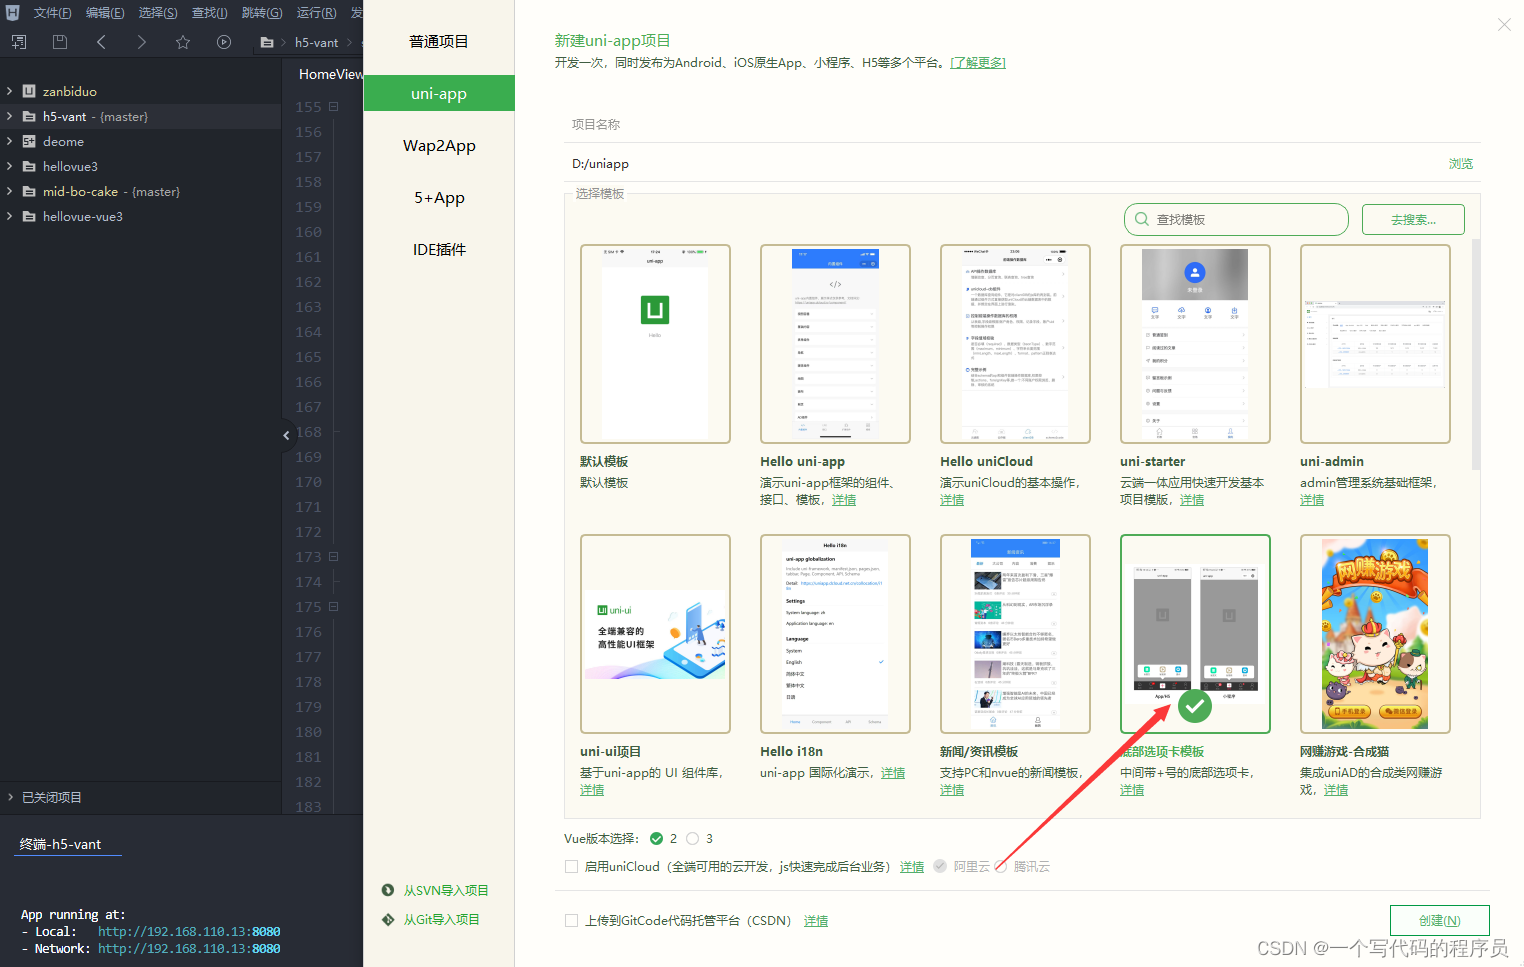Click the folder icon in breadcrumb
Screen dimensions: 1524x967
pyautogui.click(x=267, y=43)
